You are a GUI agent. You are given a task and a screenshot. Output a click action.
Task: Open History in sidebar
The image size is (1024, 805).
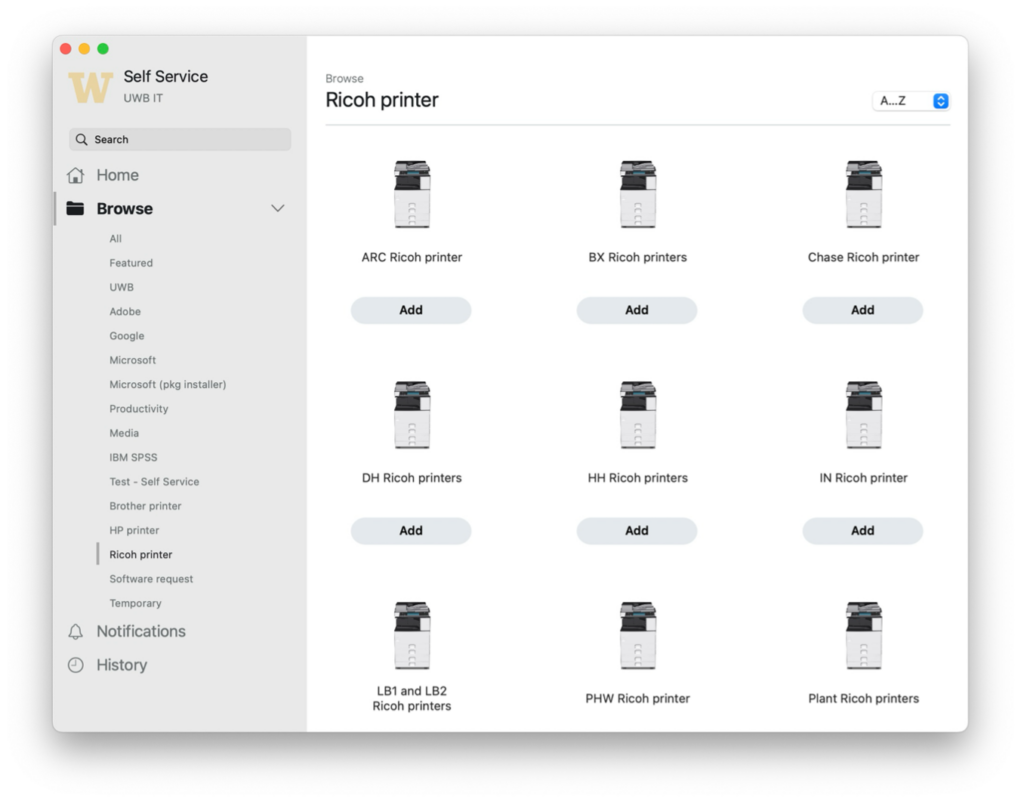[x=121, y=665]
